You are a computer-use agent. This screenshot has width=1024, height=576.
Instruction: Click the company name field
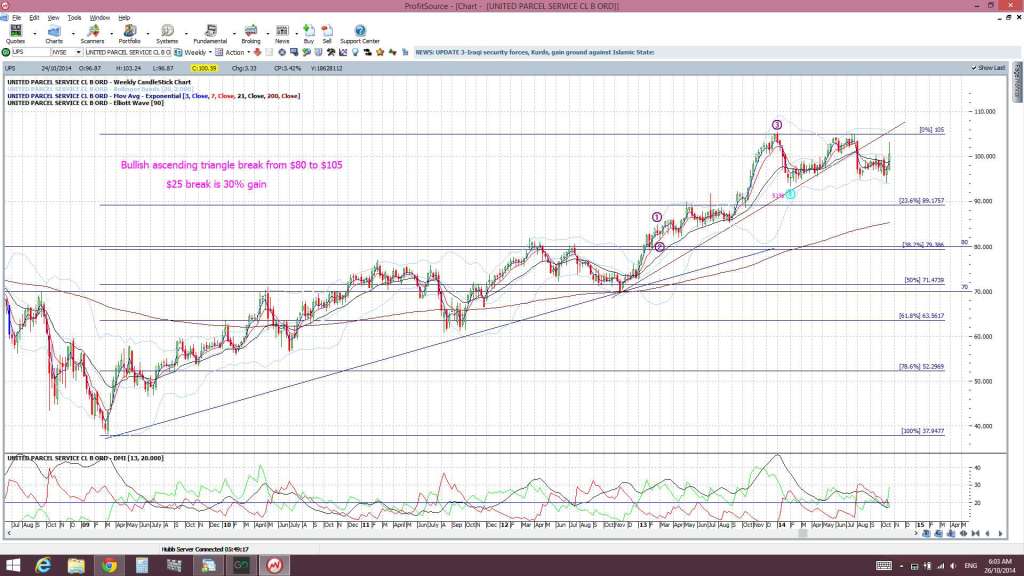(x=128, y=52)
